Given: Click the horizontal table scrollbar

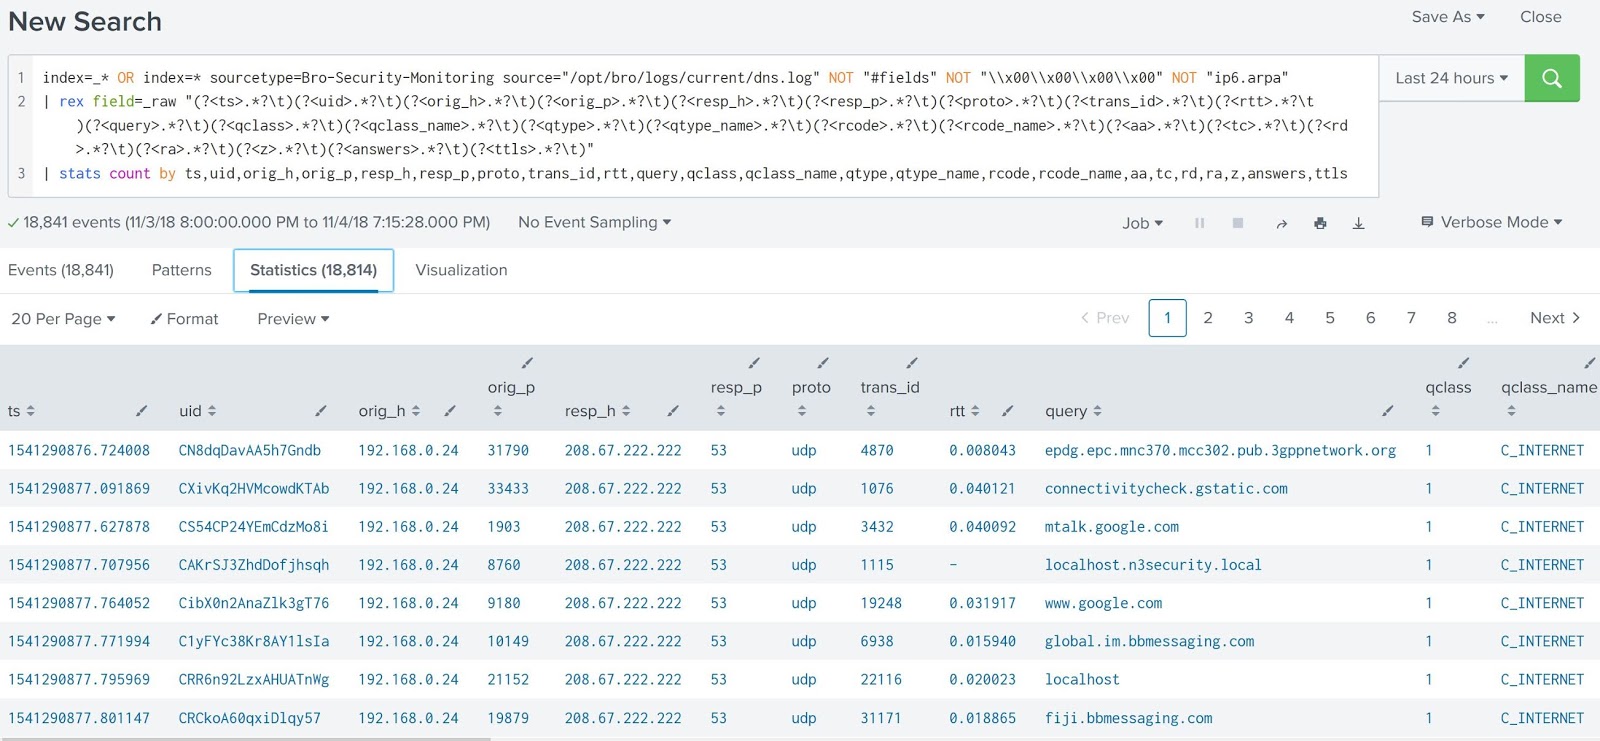Looking at the screenshot, I should click(245, 739).
